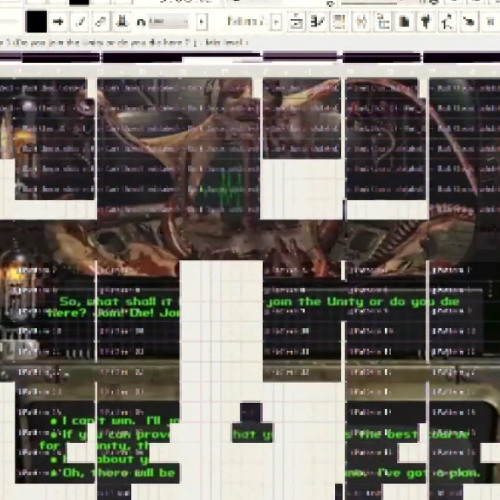Click the arrow next to Pattern 2

click(276, 22)
